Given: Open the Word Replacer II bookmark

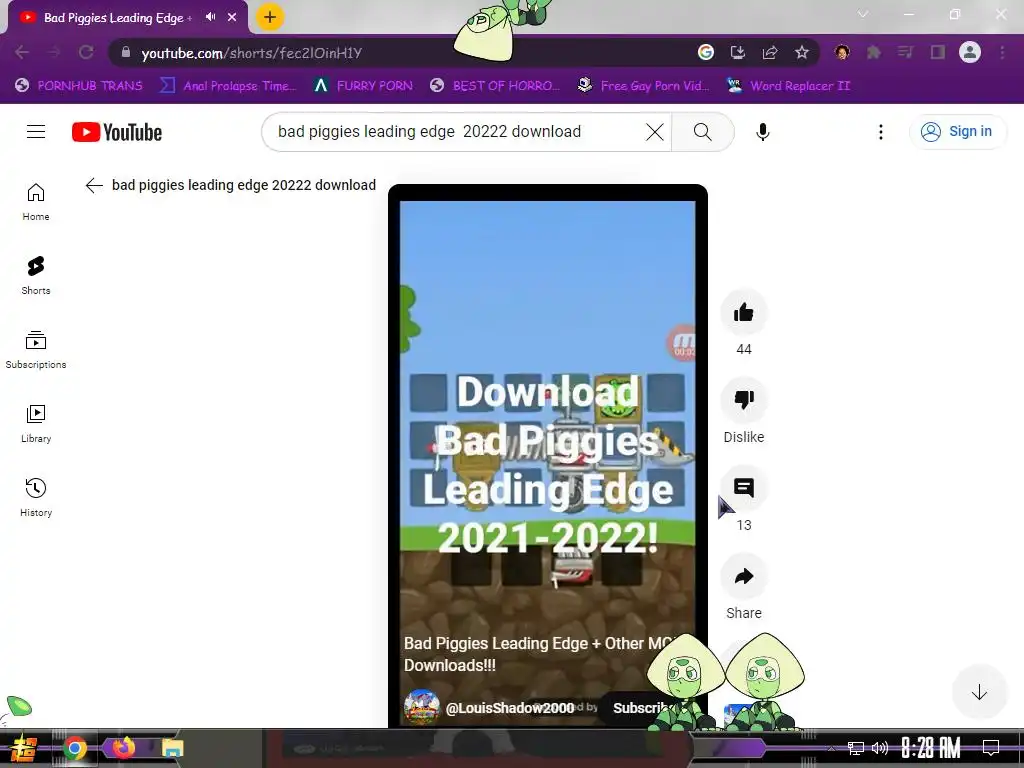Looking at the screenshot, I should [789, 86].
